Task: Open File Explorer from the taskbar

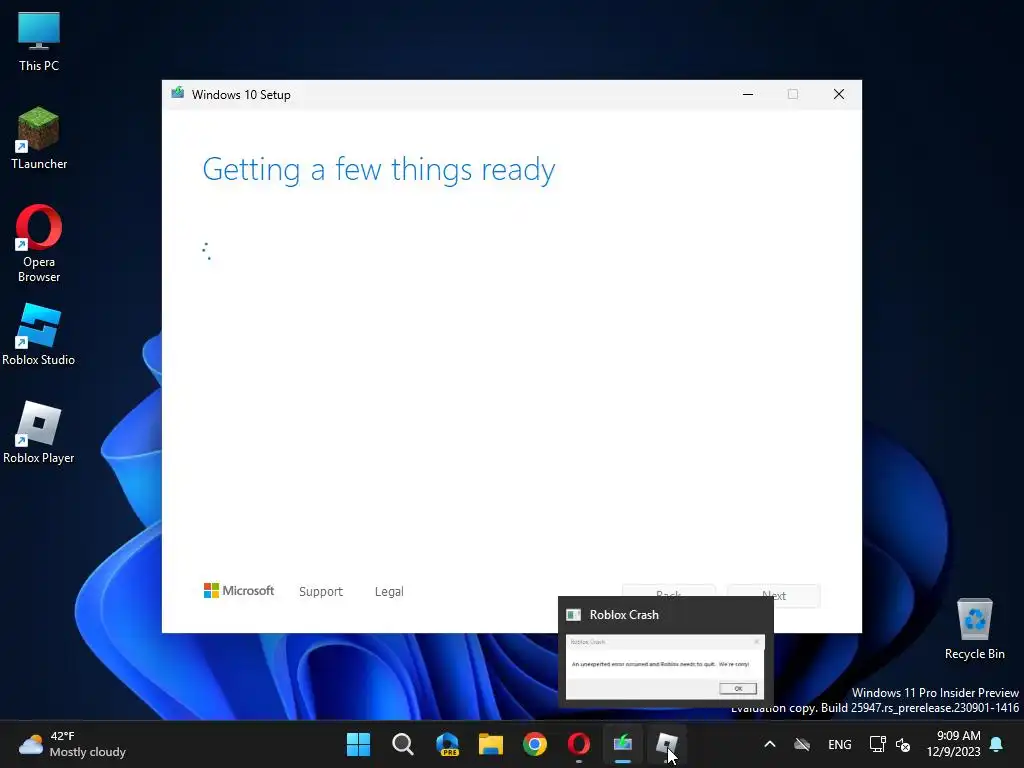Action: [x=490, y=744]
